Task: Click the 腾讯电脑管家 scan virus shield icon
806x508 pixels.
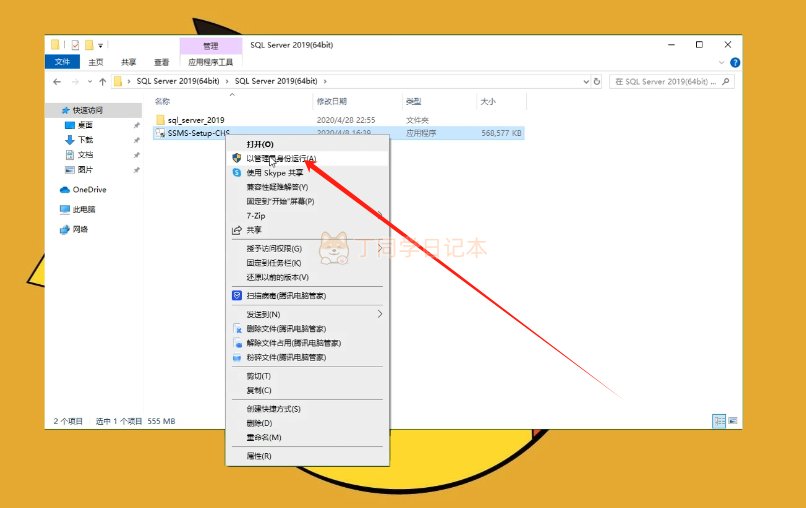Action: coord(236,296)
